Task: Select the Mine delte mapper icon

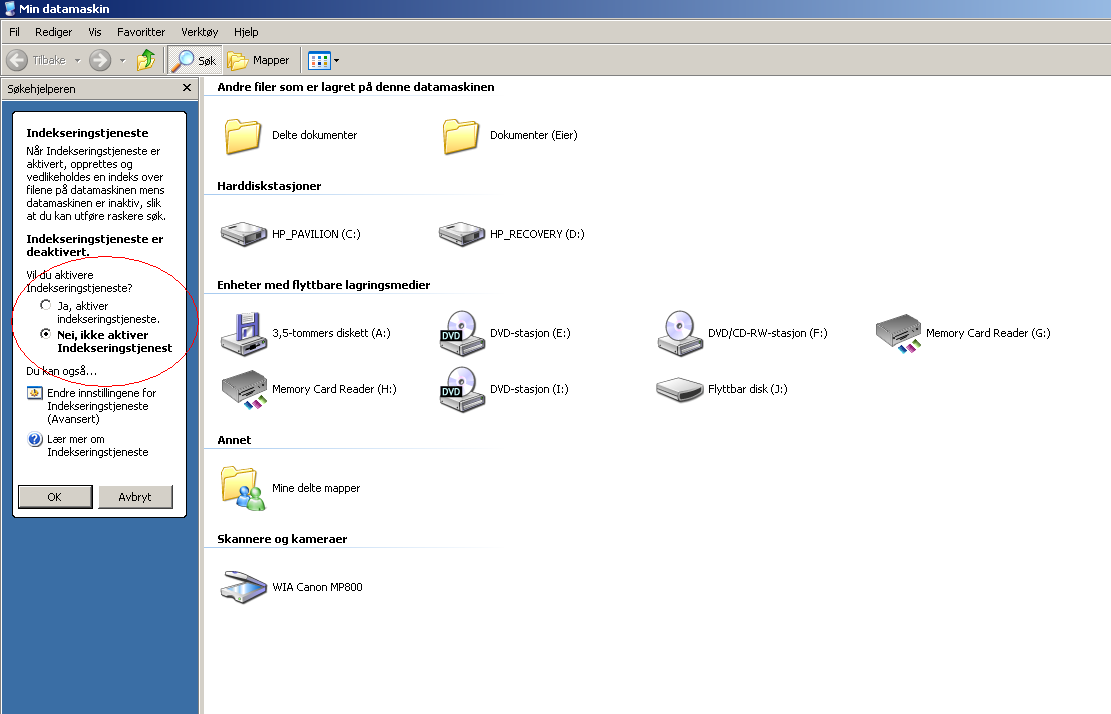Action: [243, 488]
